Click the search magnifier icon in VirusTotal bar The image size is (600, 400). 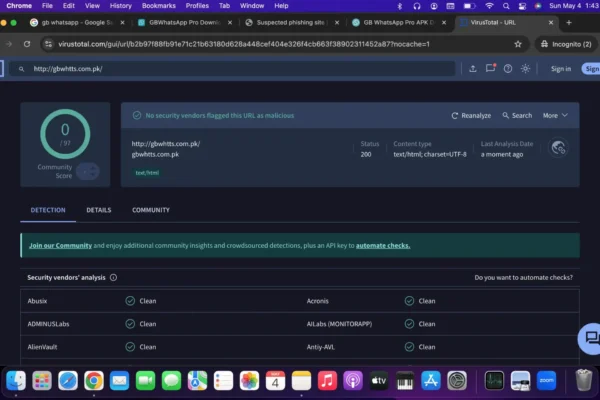click(21, 69)
